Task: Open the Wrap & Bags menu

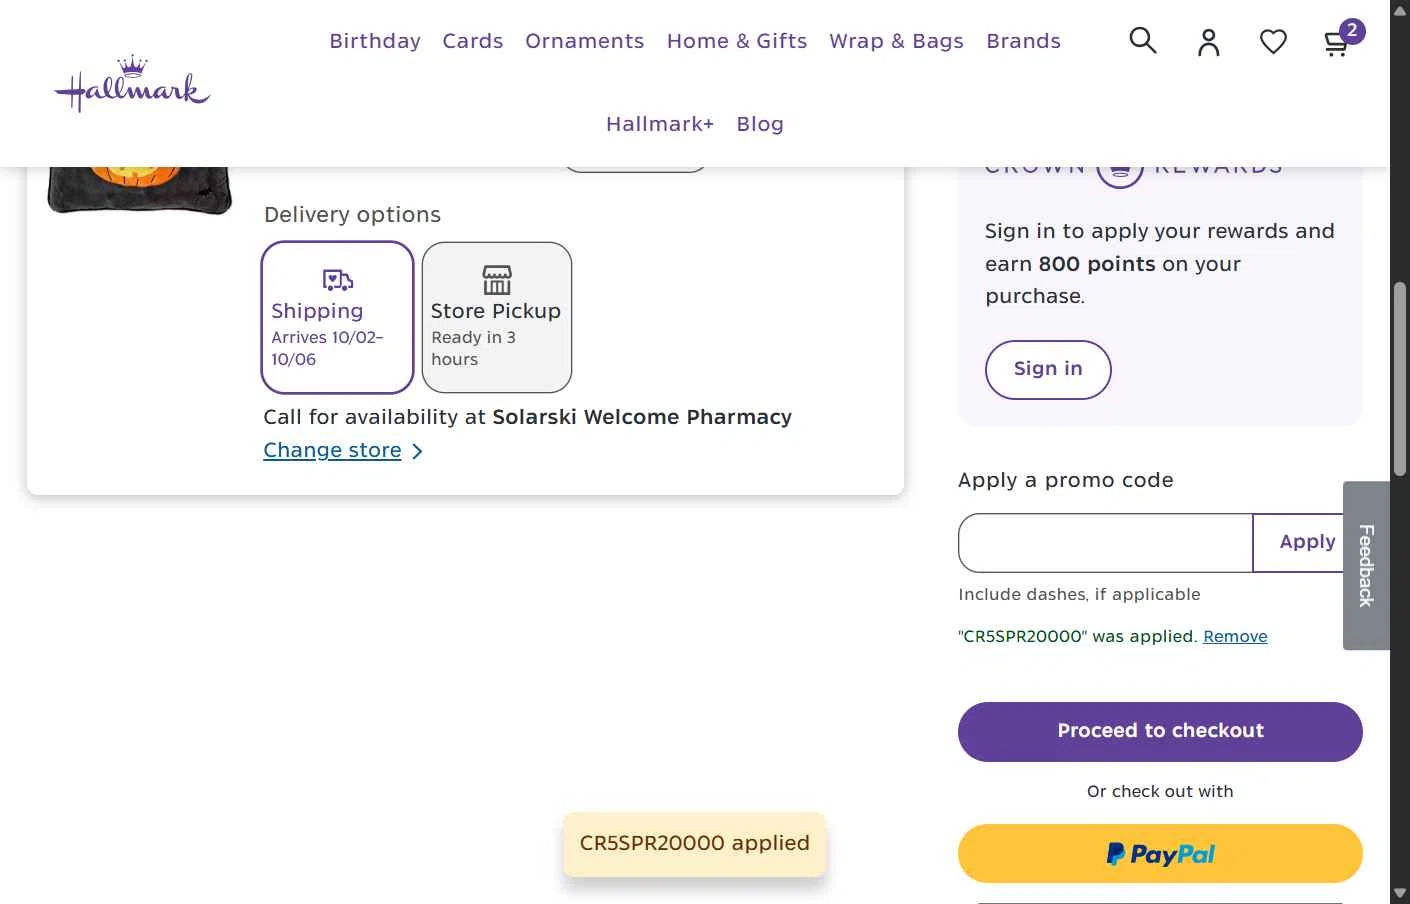Action: [896, 41]
